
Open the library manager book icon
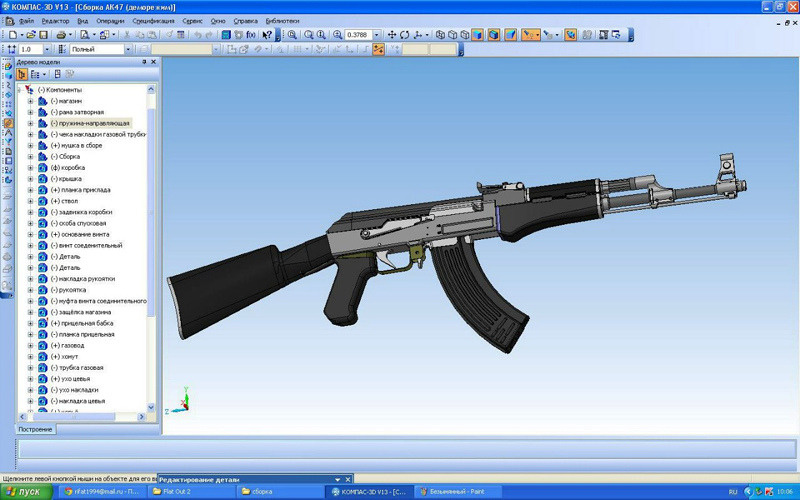[226, 35]
